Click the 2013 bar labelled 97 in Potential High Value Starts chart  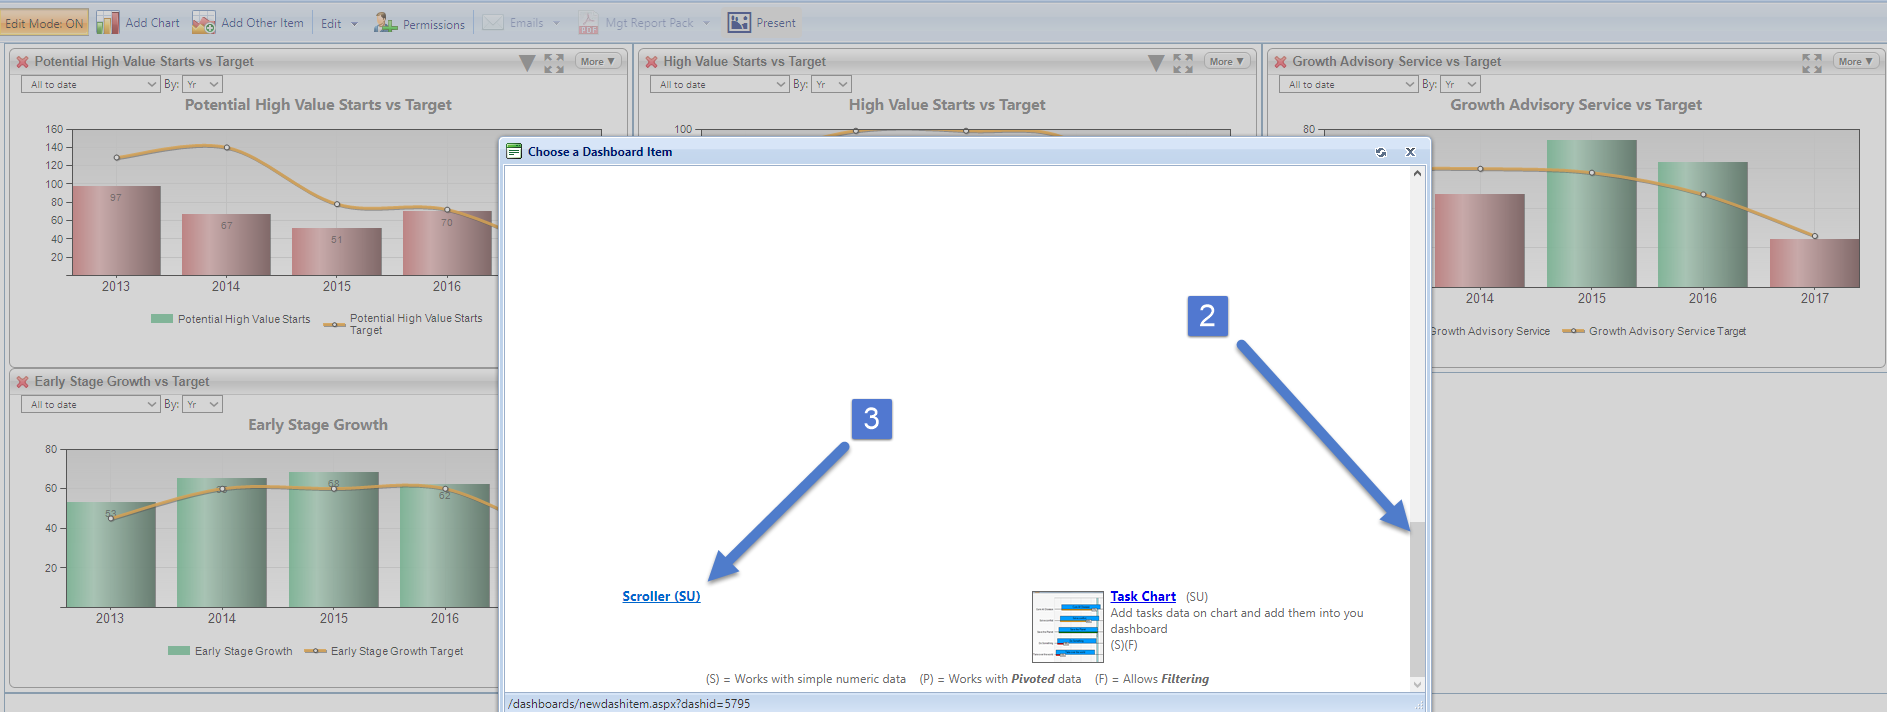(116, 231)
